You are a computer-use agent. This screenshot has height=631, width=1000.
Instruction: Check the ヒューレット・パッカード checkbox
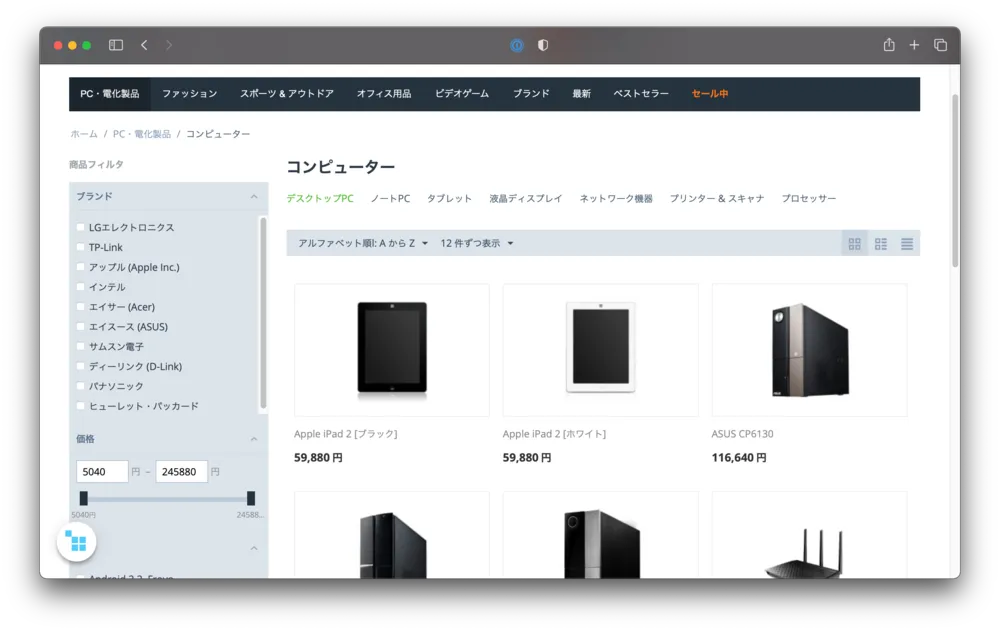[80, 405]
